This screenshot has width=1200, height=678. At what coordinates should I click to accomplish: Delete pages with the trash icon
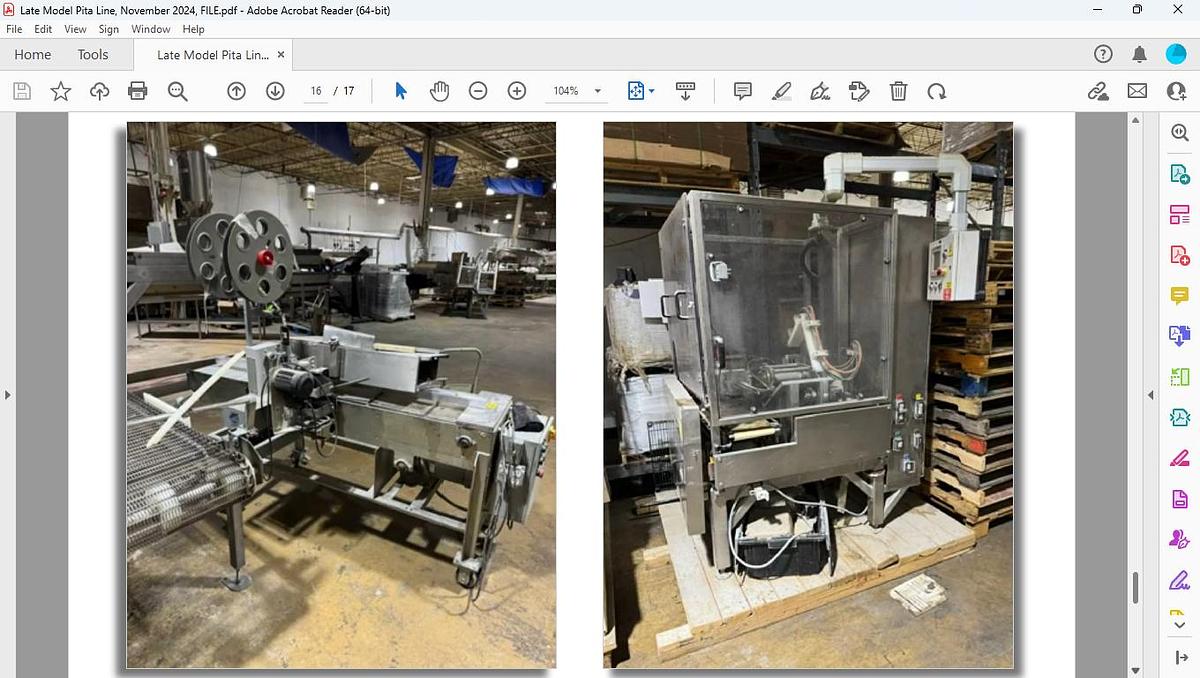click(898, 90)
